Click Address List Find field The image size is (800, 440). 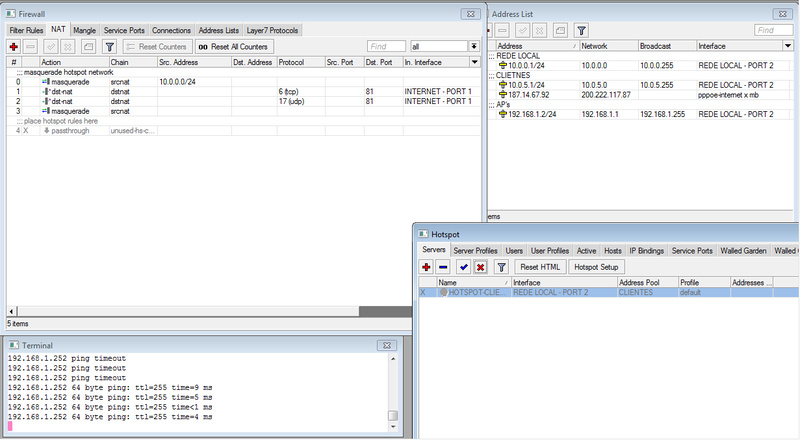[773, 30]
